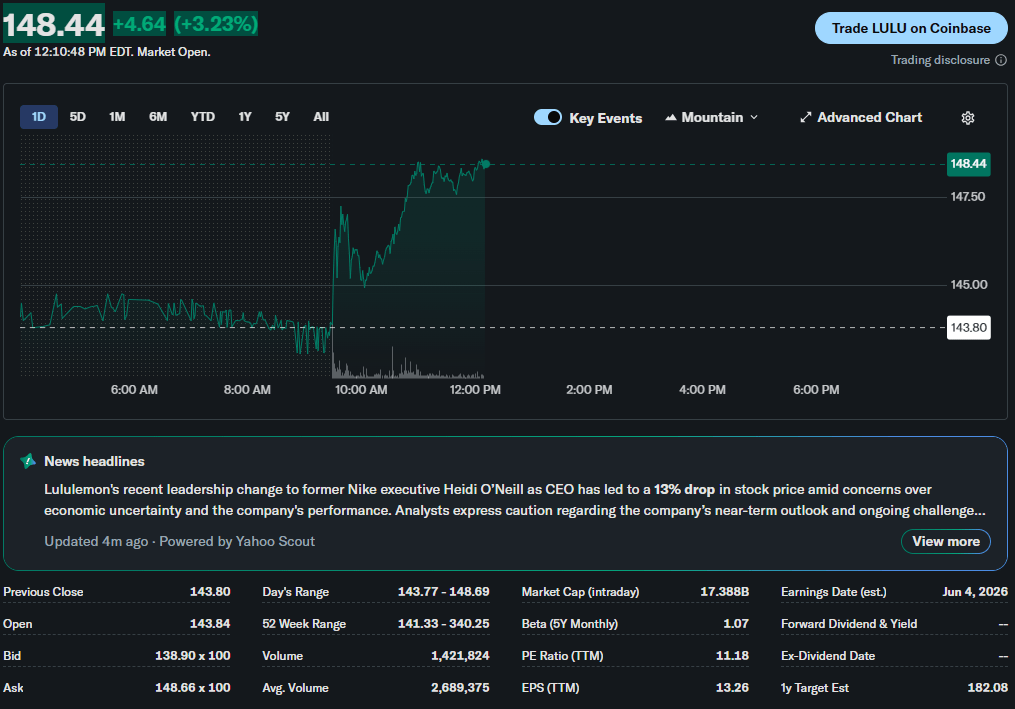Screen dimensions: 1015x709
Task: Click the Market Cap value 17.388B
Action: click(x=724, y=592)
